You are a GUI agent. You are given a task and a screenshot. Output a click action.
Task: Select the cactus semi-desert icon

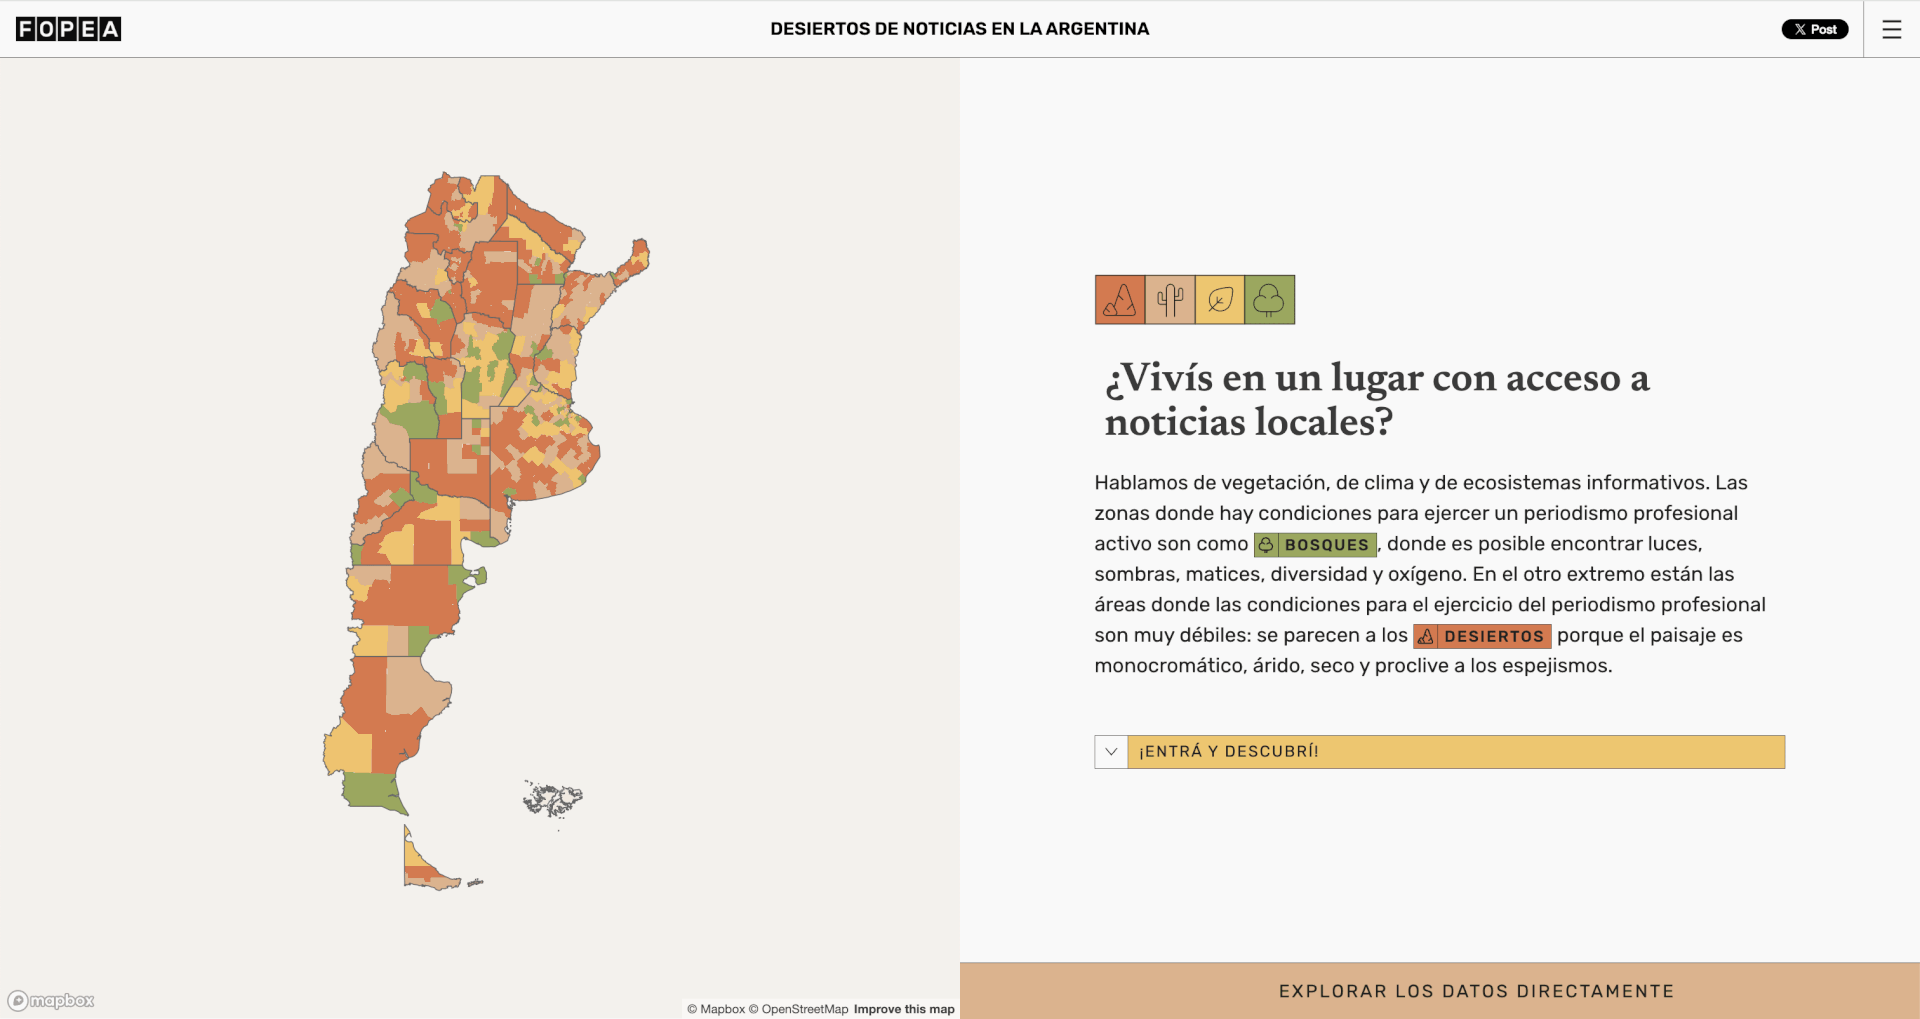click(x=1170, y=300)
